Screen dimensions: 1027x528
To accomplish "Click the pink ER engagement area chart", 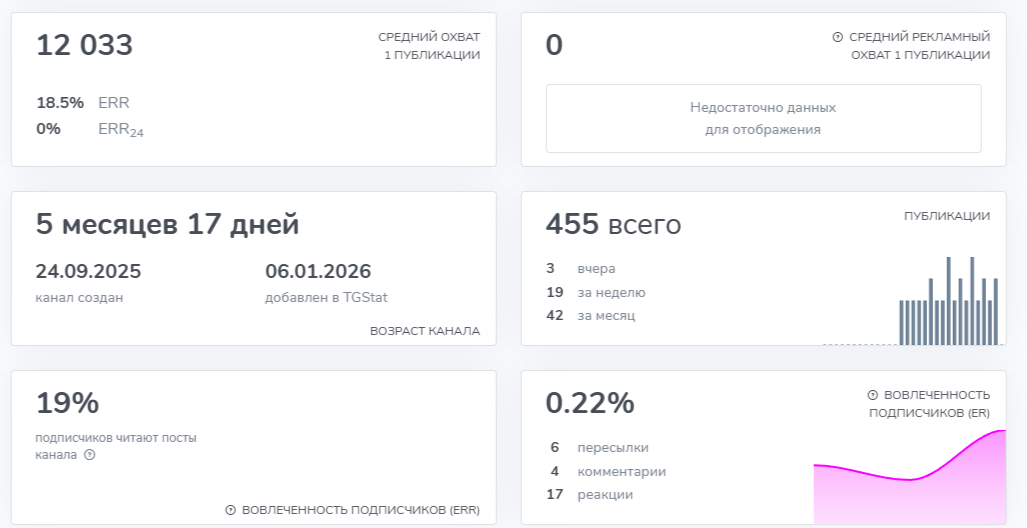I will [910, 476].
